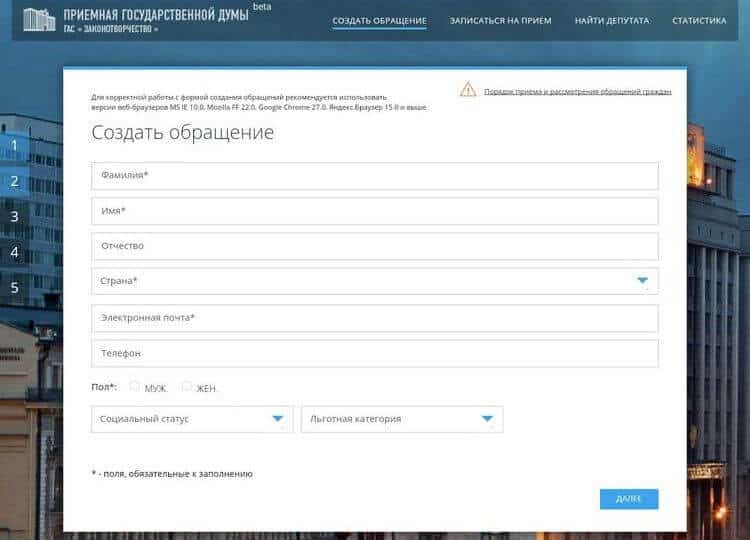Screen dimensions: 750x540
Task: Select the ЖЕН gender radio button
Action: [187, 386]
